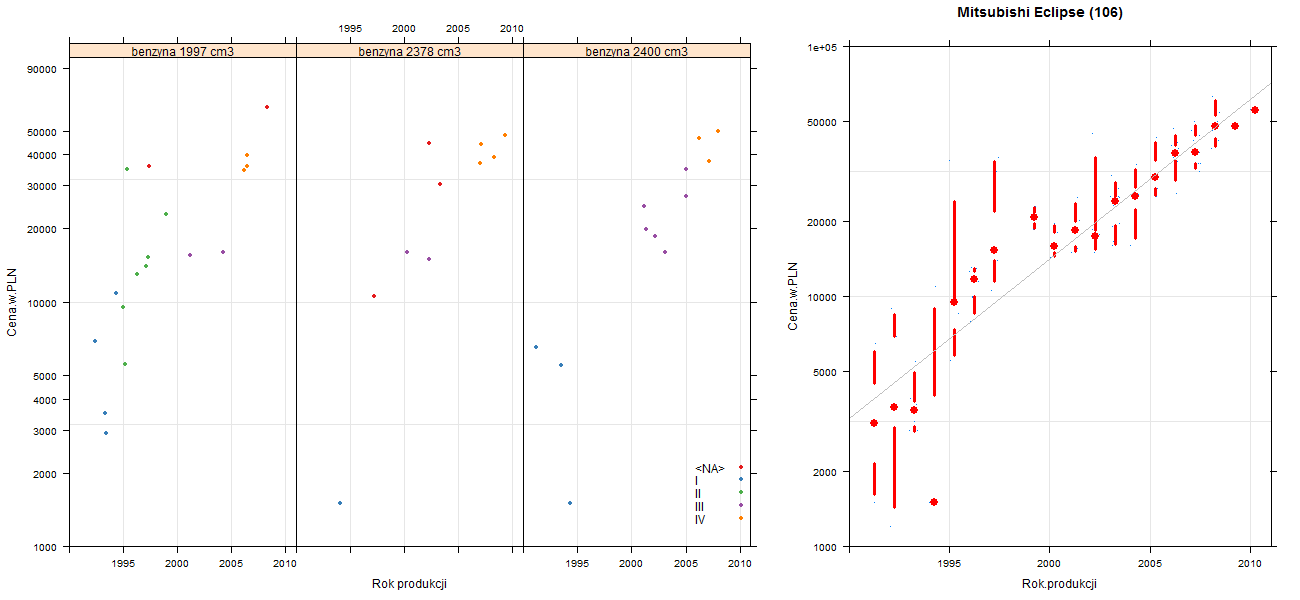Click the Mitsubishi Eclipse (106) chart title

pyautogui.click(x=1039, y=13)
